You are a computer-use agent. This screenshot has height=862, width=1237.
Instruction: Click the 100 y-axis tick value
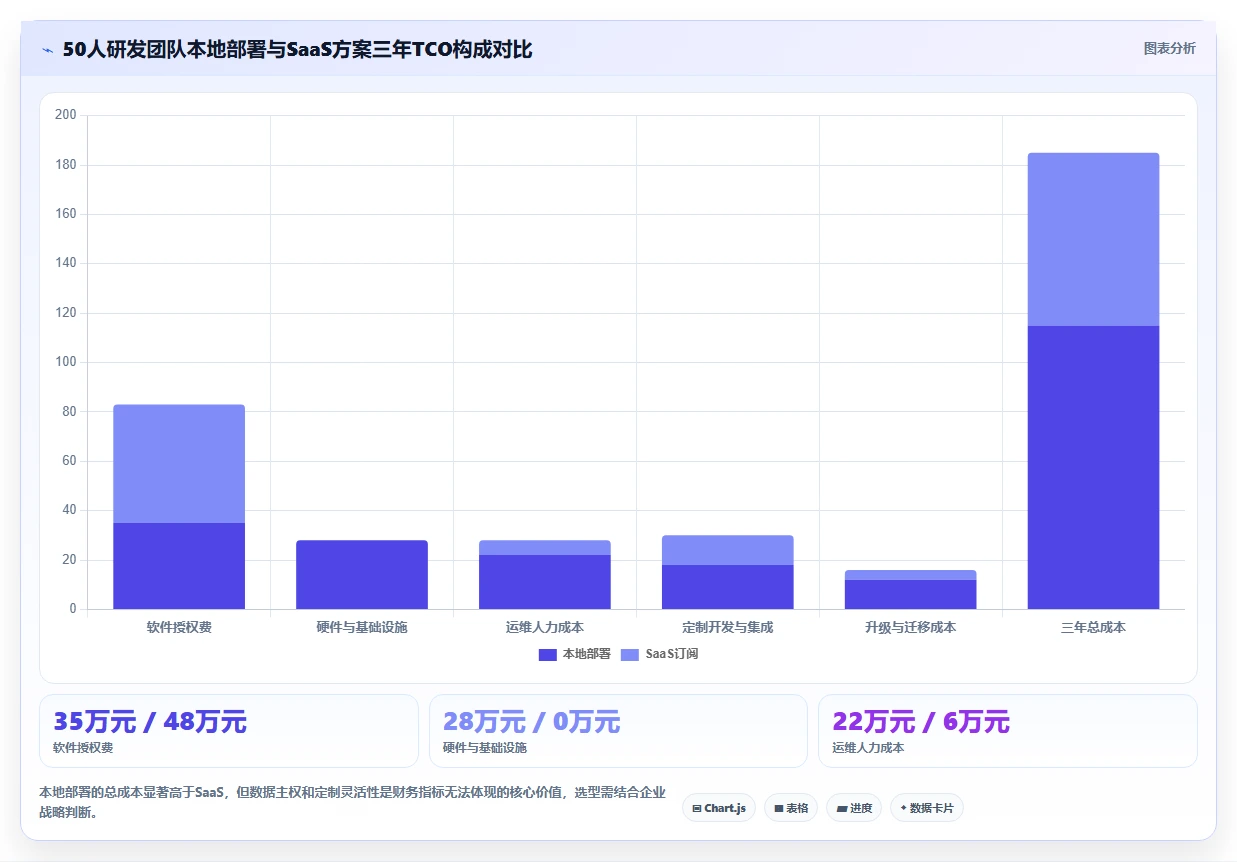point(66,362)
